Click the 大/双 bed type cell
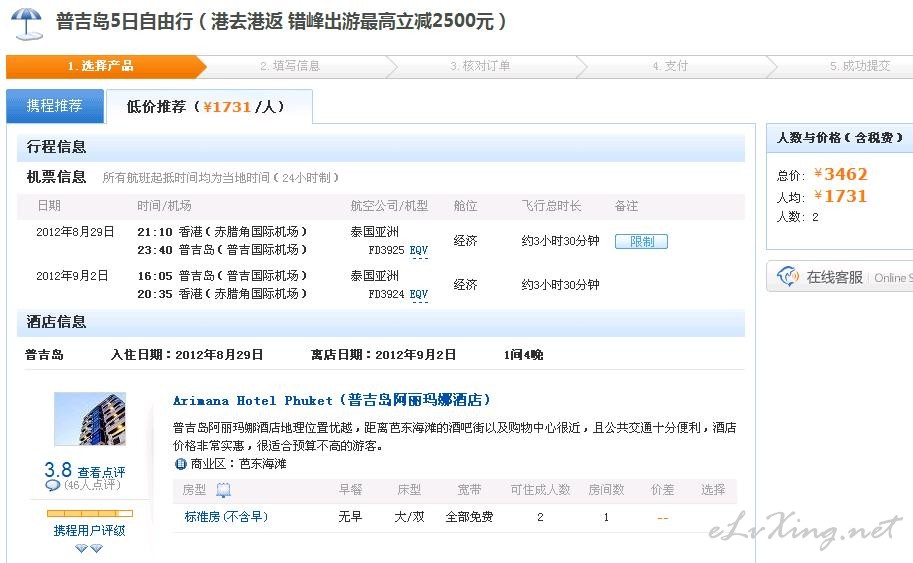The image size is (913, 563). tap(409, 517)
